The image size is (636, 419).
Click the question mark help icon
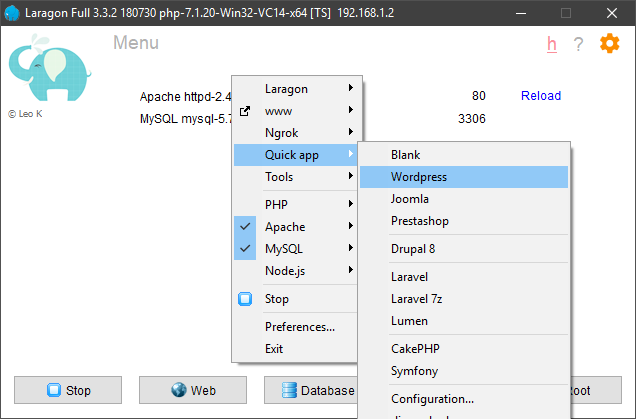[578, 44]
